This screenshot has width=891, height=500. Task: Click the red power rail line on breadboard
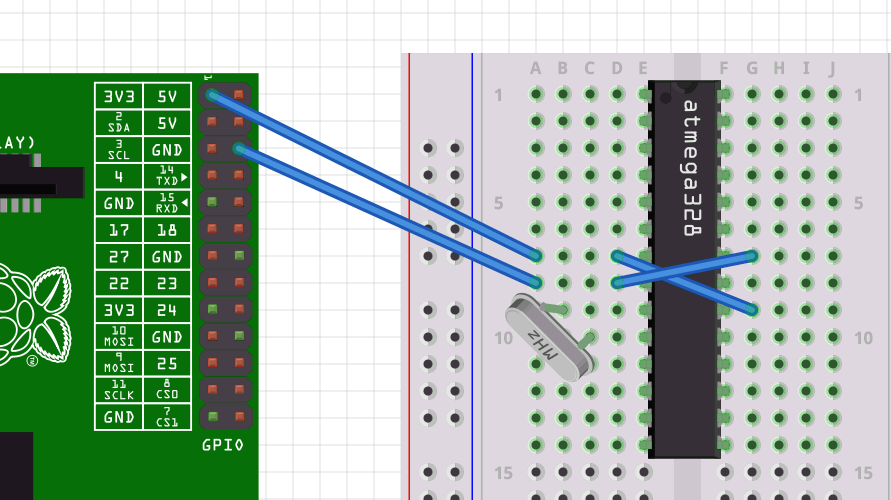click(x=409, y=300)
